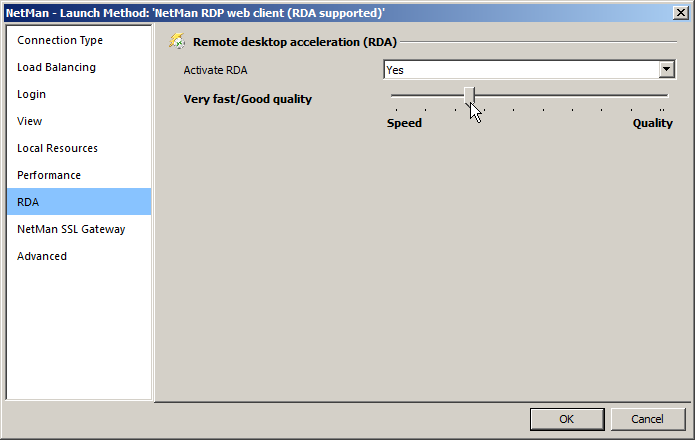Switch to the Advanced settings section
Screen dimensions: 695x440
pyautogui.click(x=42, y=256)
